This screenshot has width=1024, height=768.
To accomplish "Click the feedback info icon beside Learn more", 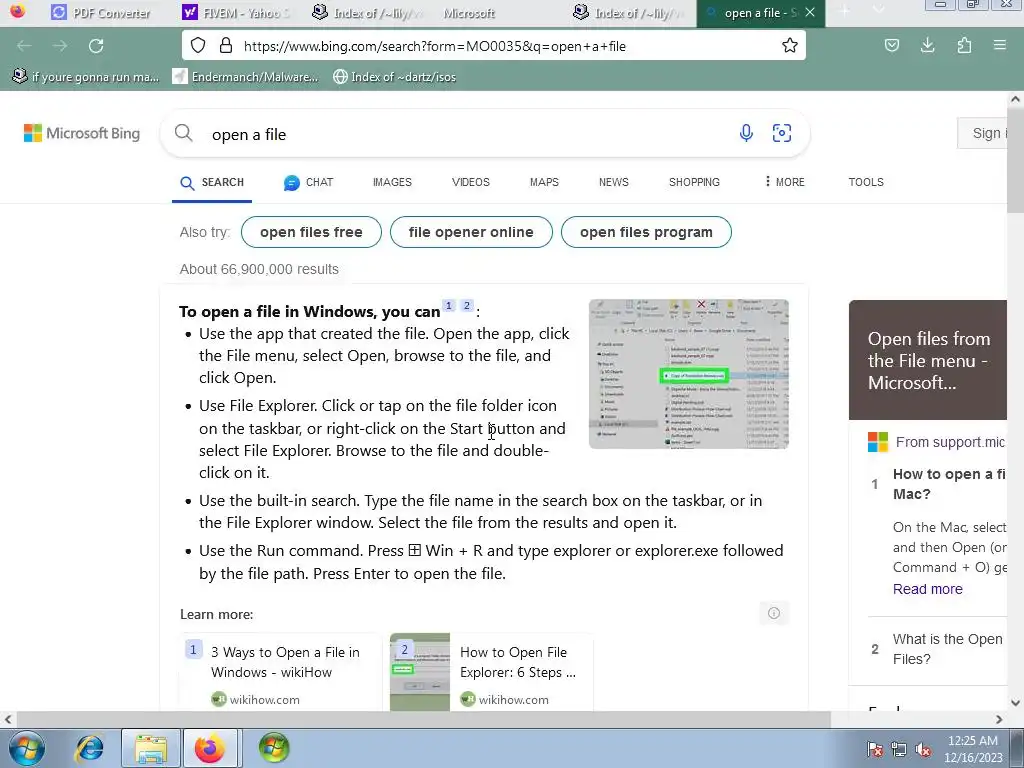I will click(774, 613).
